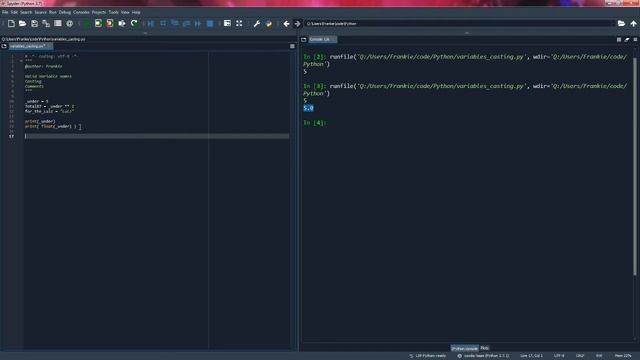Re-run the last script
640x360 pixels.
[134, 24]
